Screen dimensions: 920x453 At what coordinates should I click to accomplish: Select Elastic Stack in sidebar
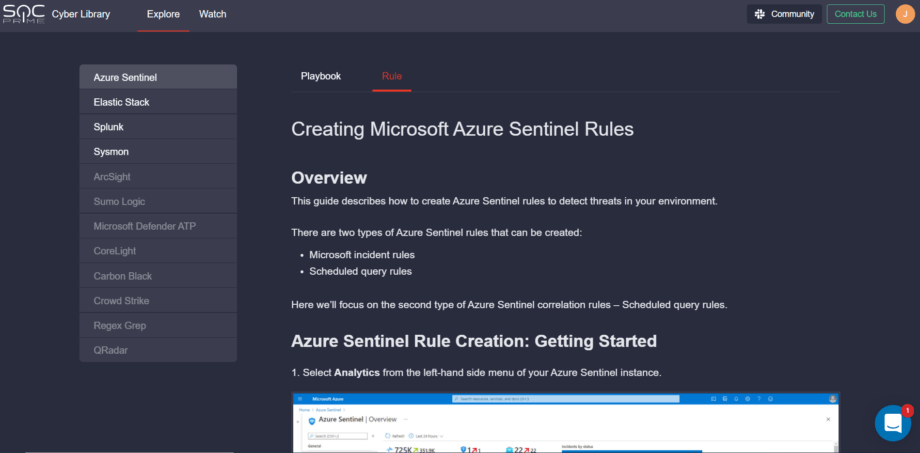(158, 102)
